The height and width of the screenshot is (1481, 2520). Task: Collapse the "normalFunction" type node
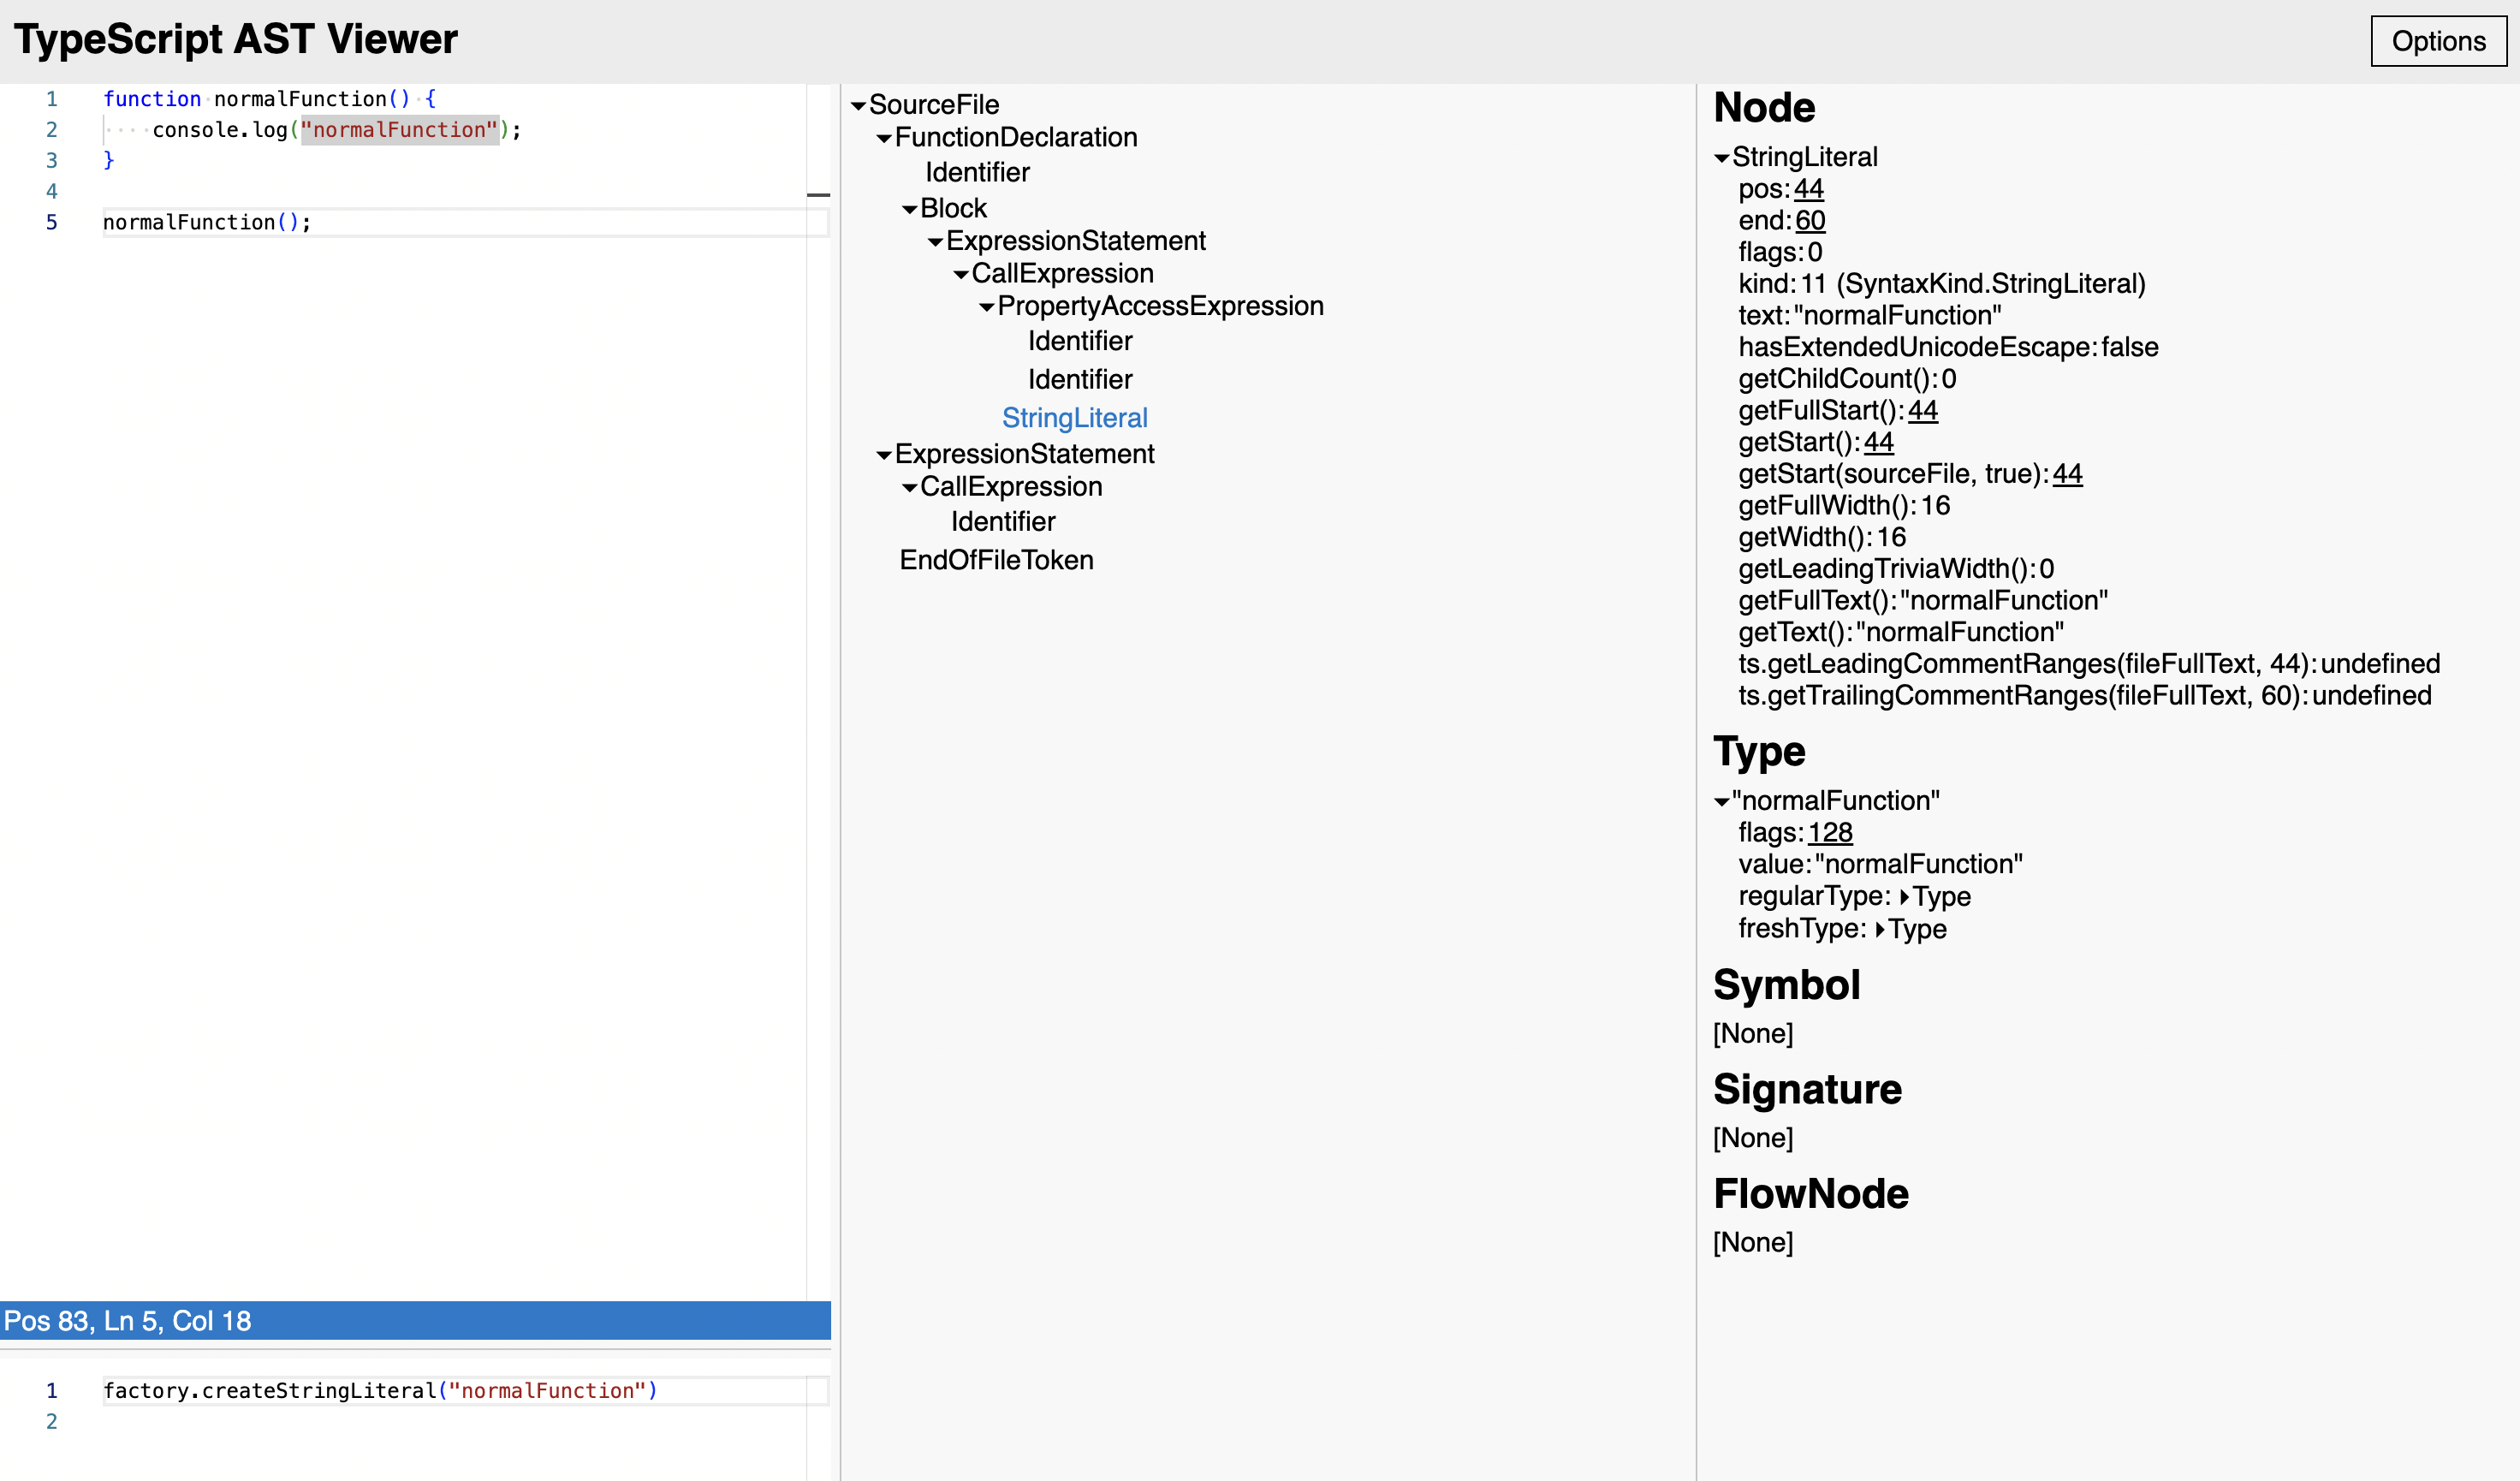(1722, 802)
